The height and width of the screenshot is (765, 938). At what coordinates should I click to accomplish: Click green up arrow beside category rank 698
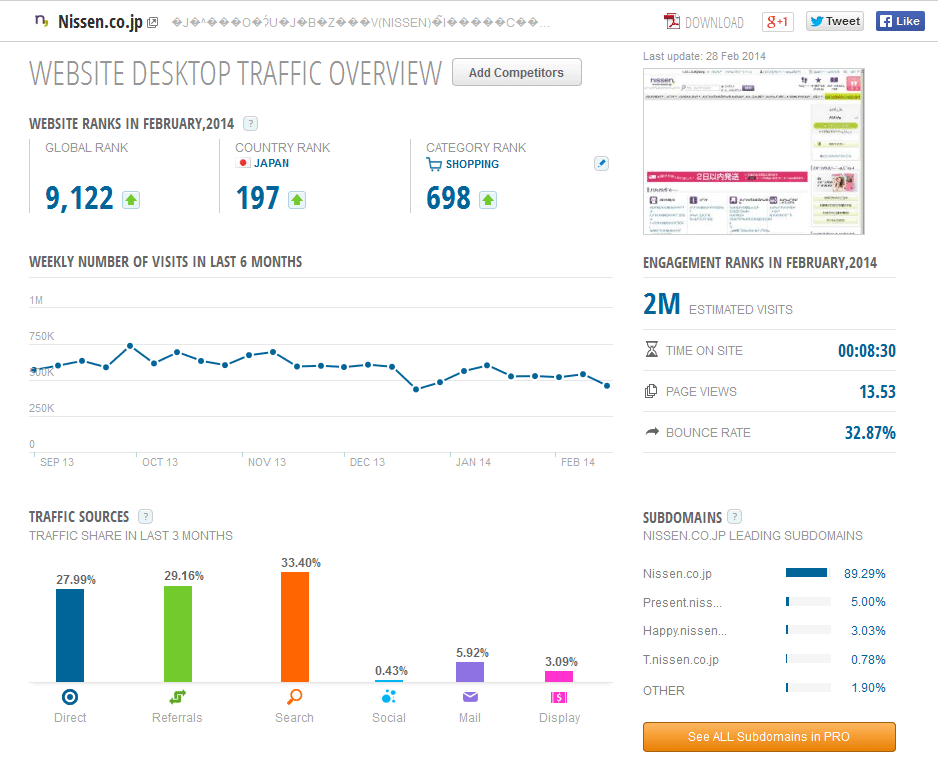[x=488, y=200]
